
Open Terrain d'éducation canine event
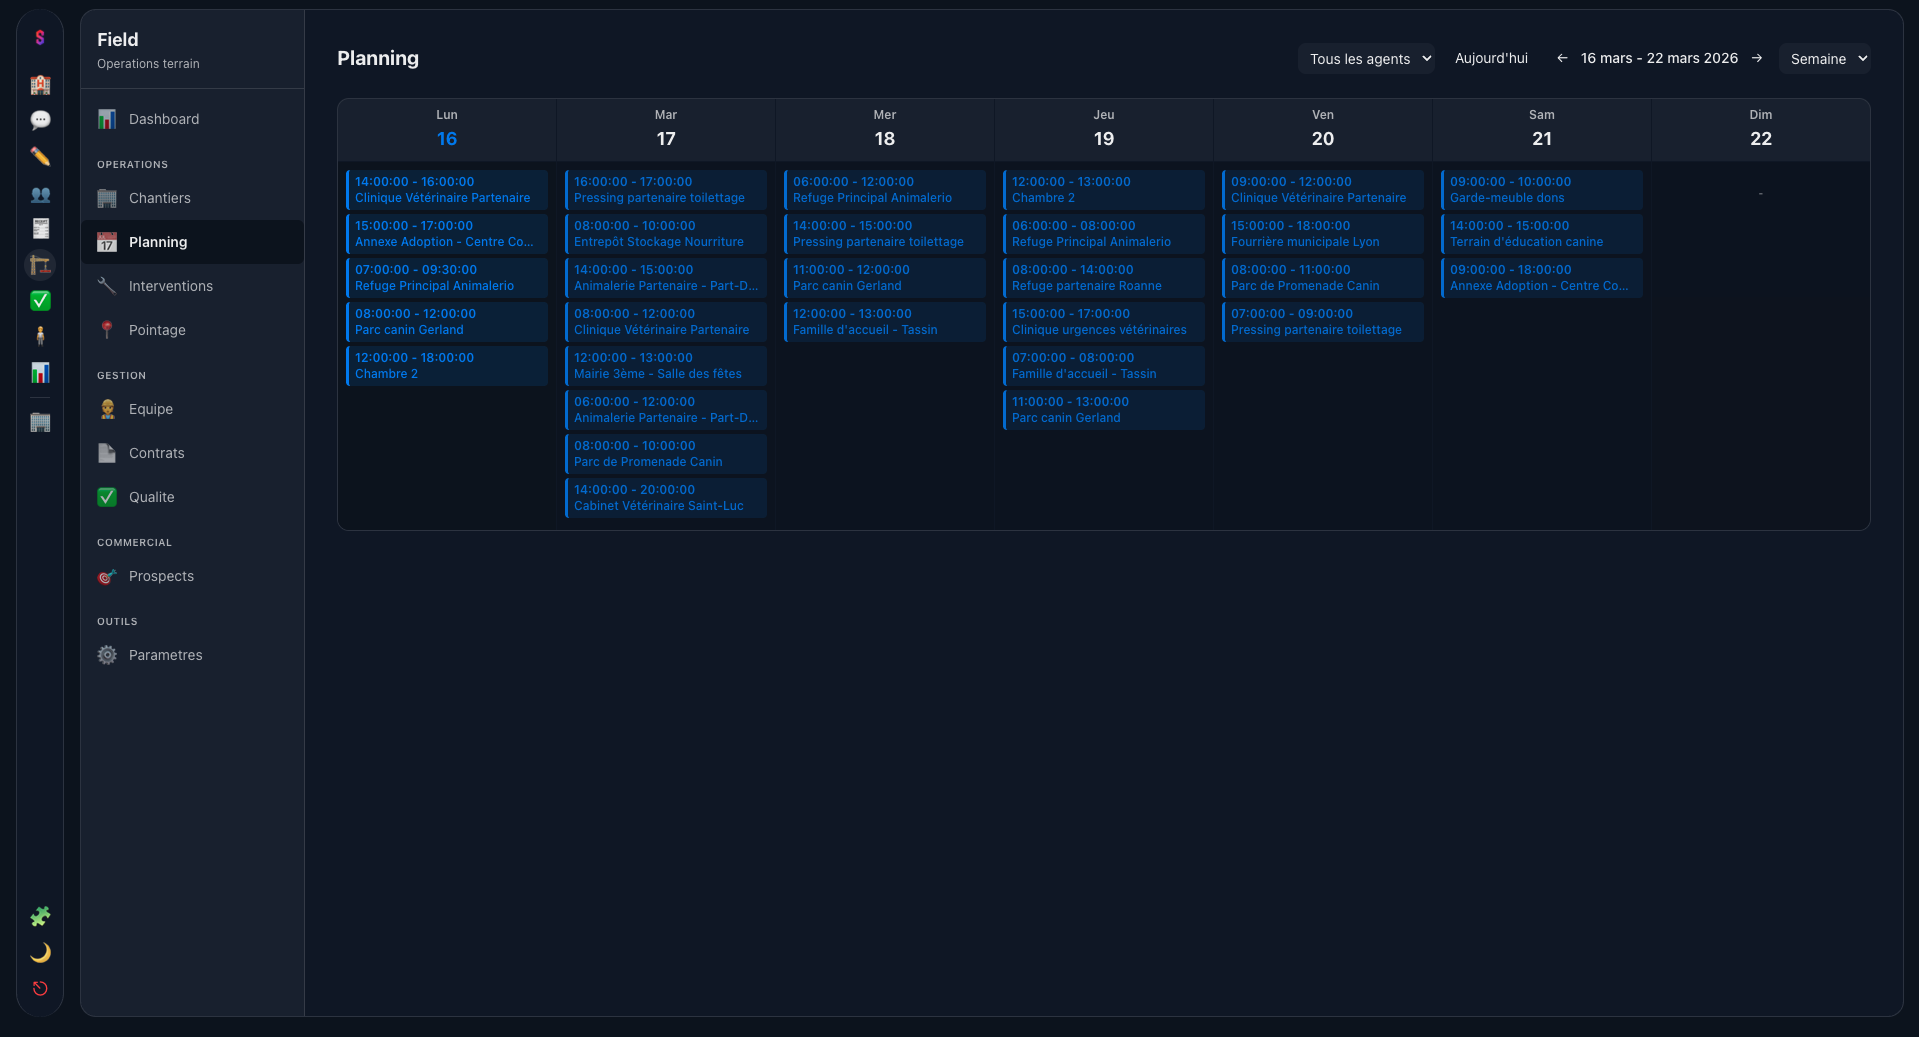click(x=1542, y=234)
